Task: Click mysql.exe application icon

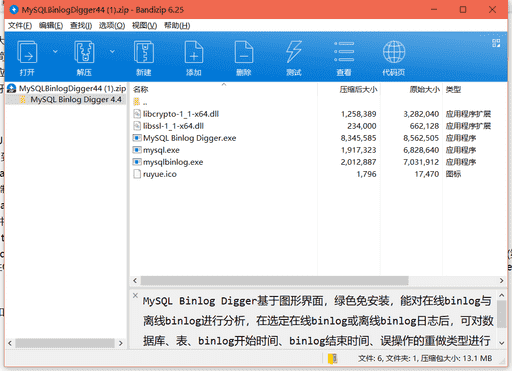Action: (x=137, y=150)
